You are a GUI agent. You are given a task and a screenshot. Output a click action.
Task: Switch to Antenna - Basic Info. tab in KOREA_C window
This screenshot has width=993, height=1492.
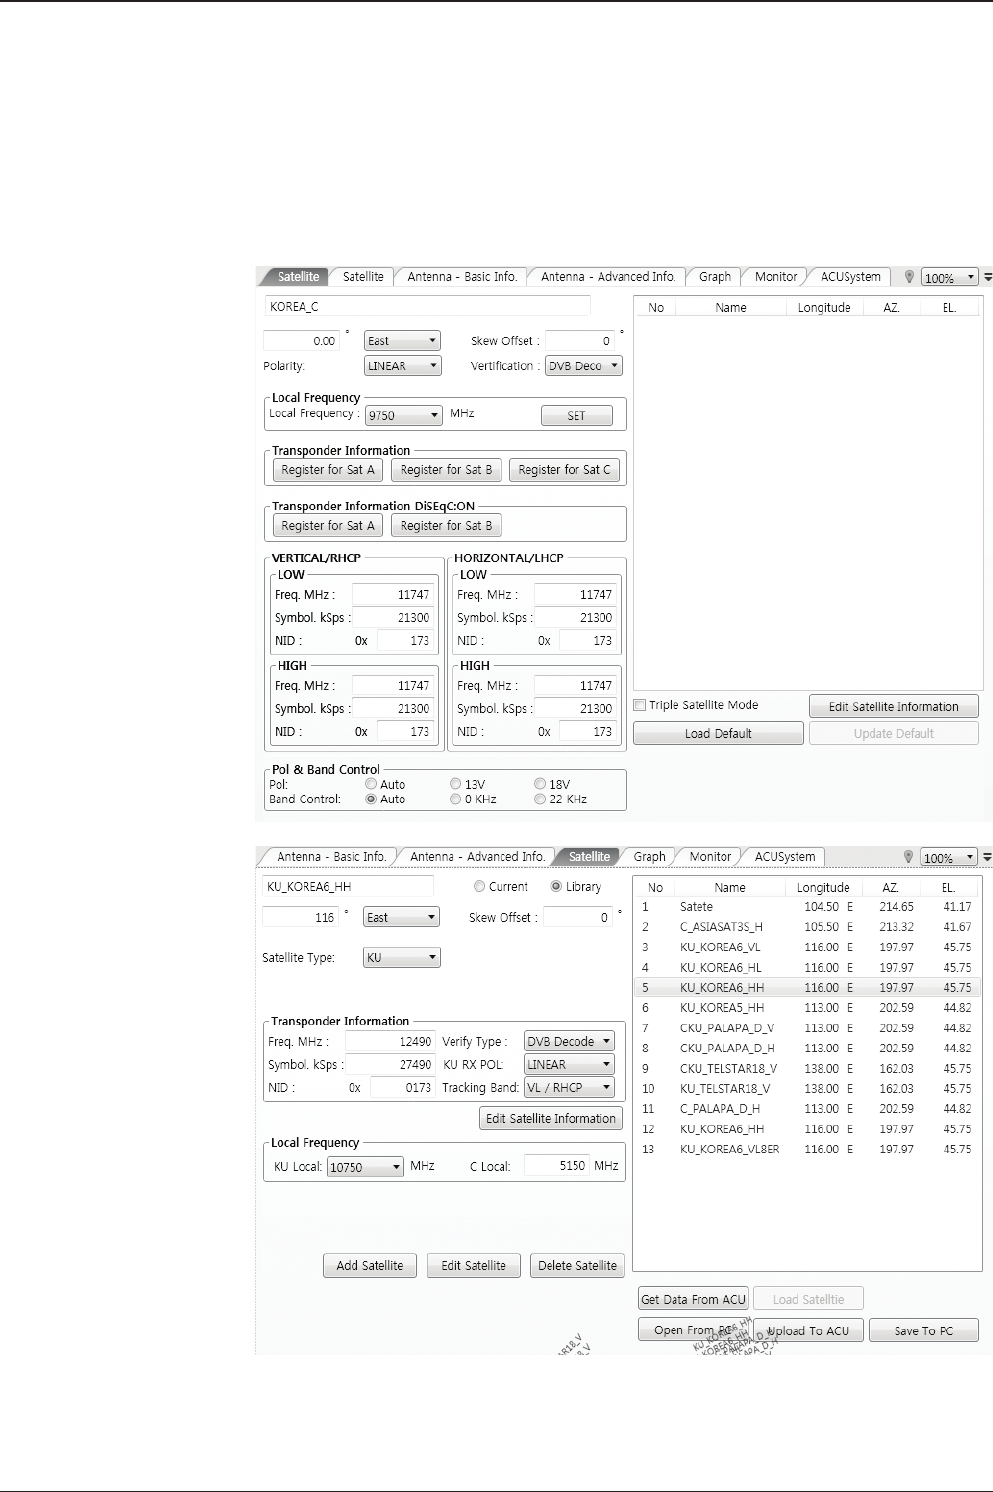462,277
